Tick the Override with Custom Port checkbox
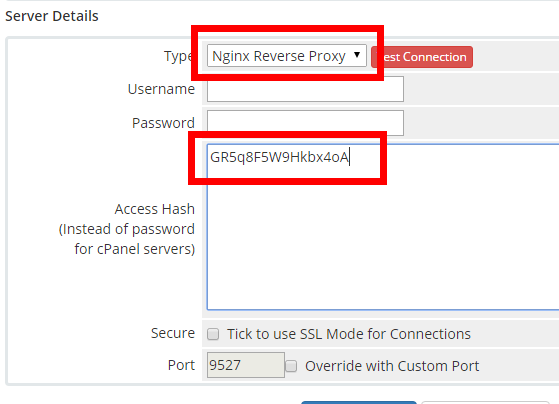The width and height of the screenshot is (559, 404). click(291, 366)
